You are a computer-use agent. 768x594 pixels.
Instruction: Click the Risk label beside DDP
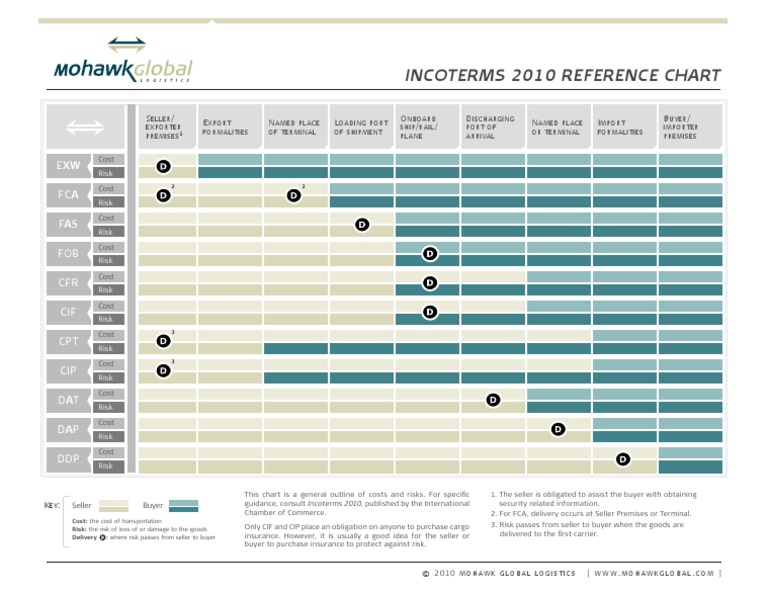pos(108,466)
